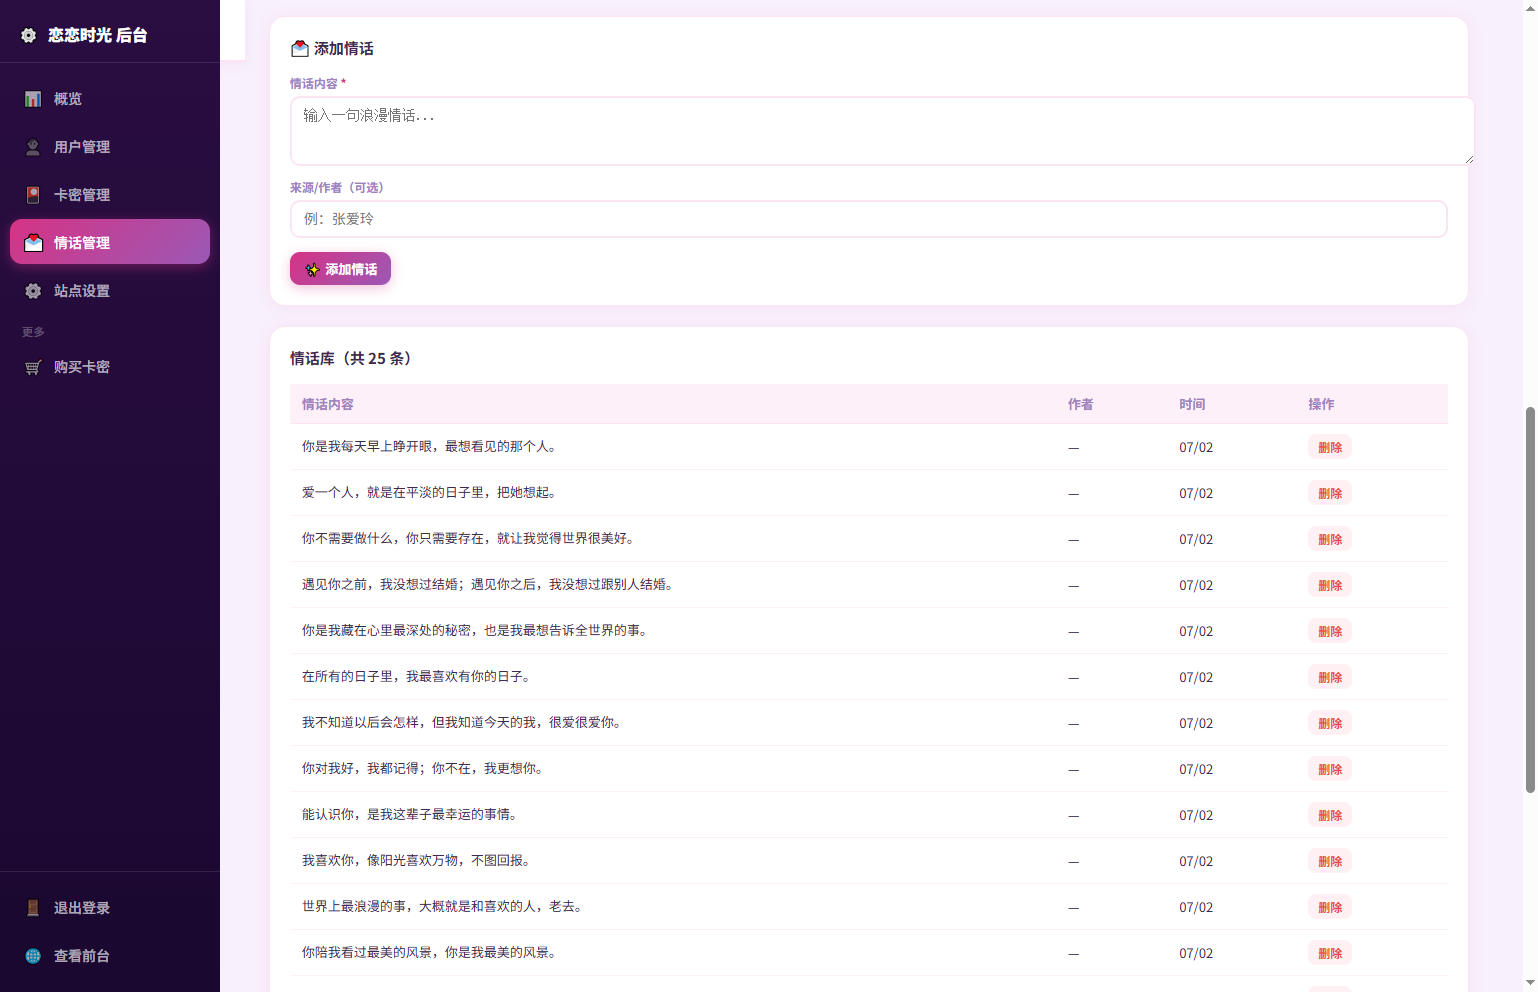Click the 退出登录 door icon
Image resolution: width=1538 pixels, height=992 pixels.
pyautogui.click(x=33, y=908)
